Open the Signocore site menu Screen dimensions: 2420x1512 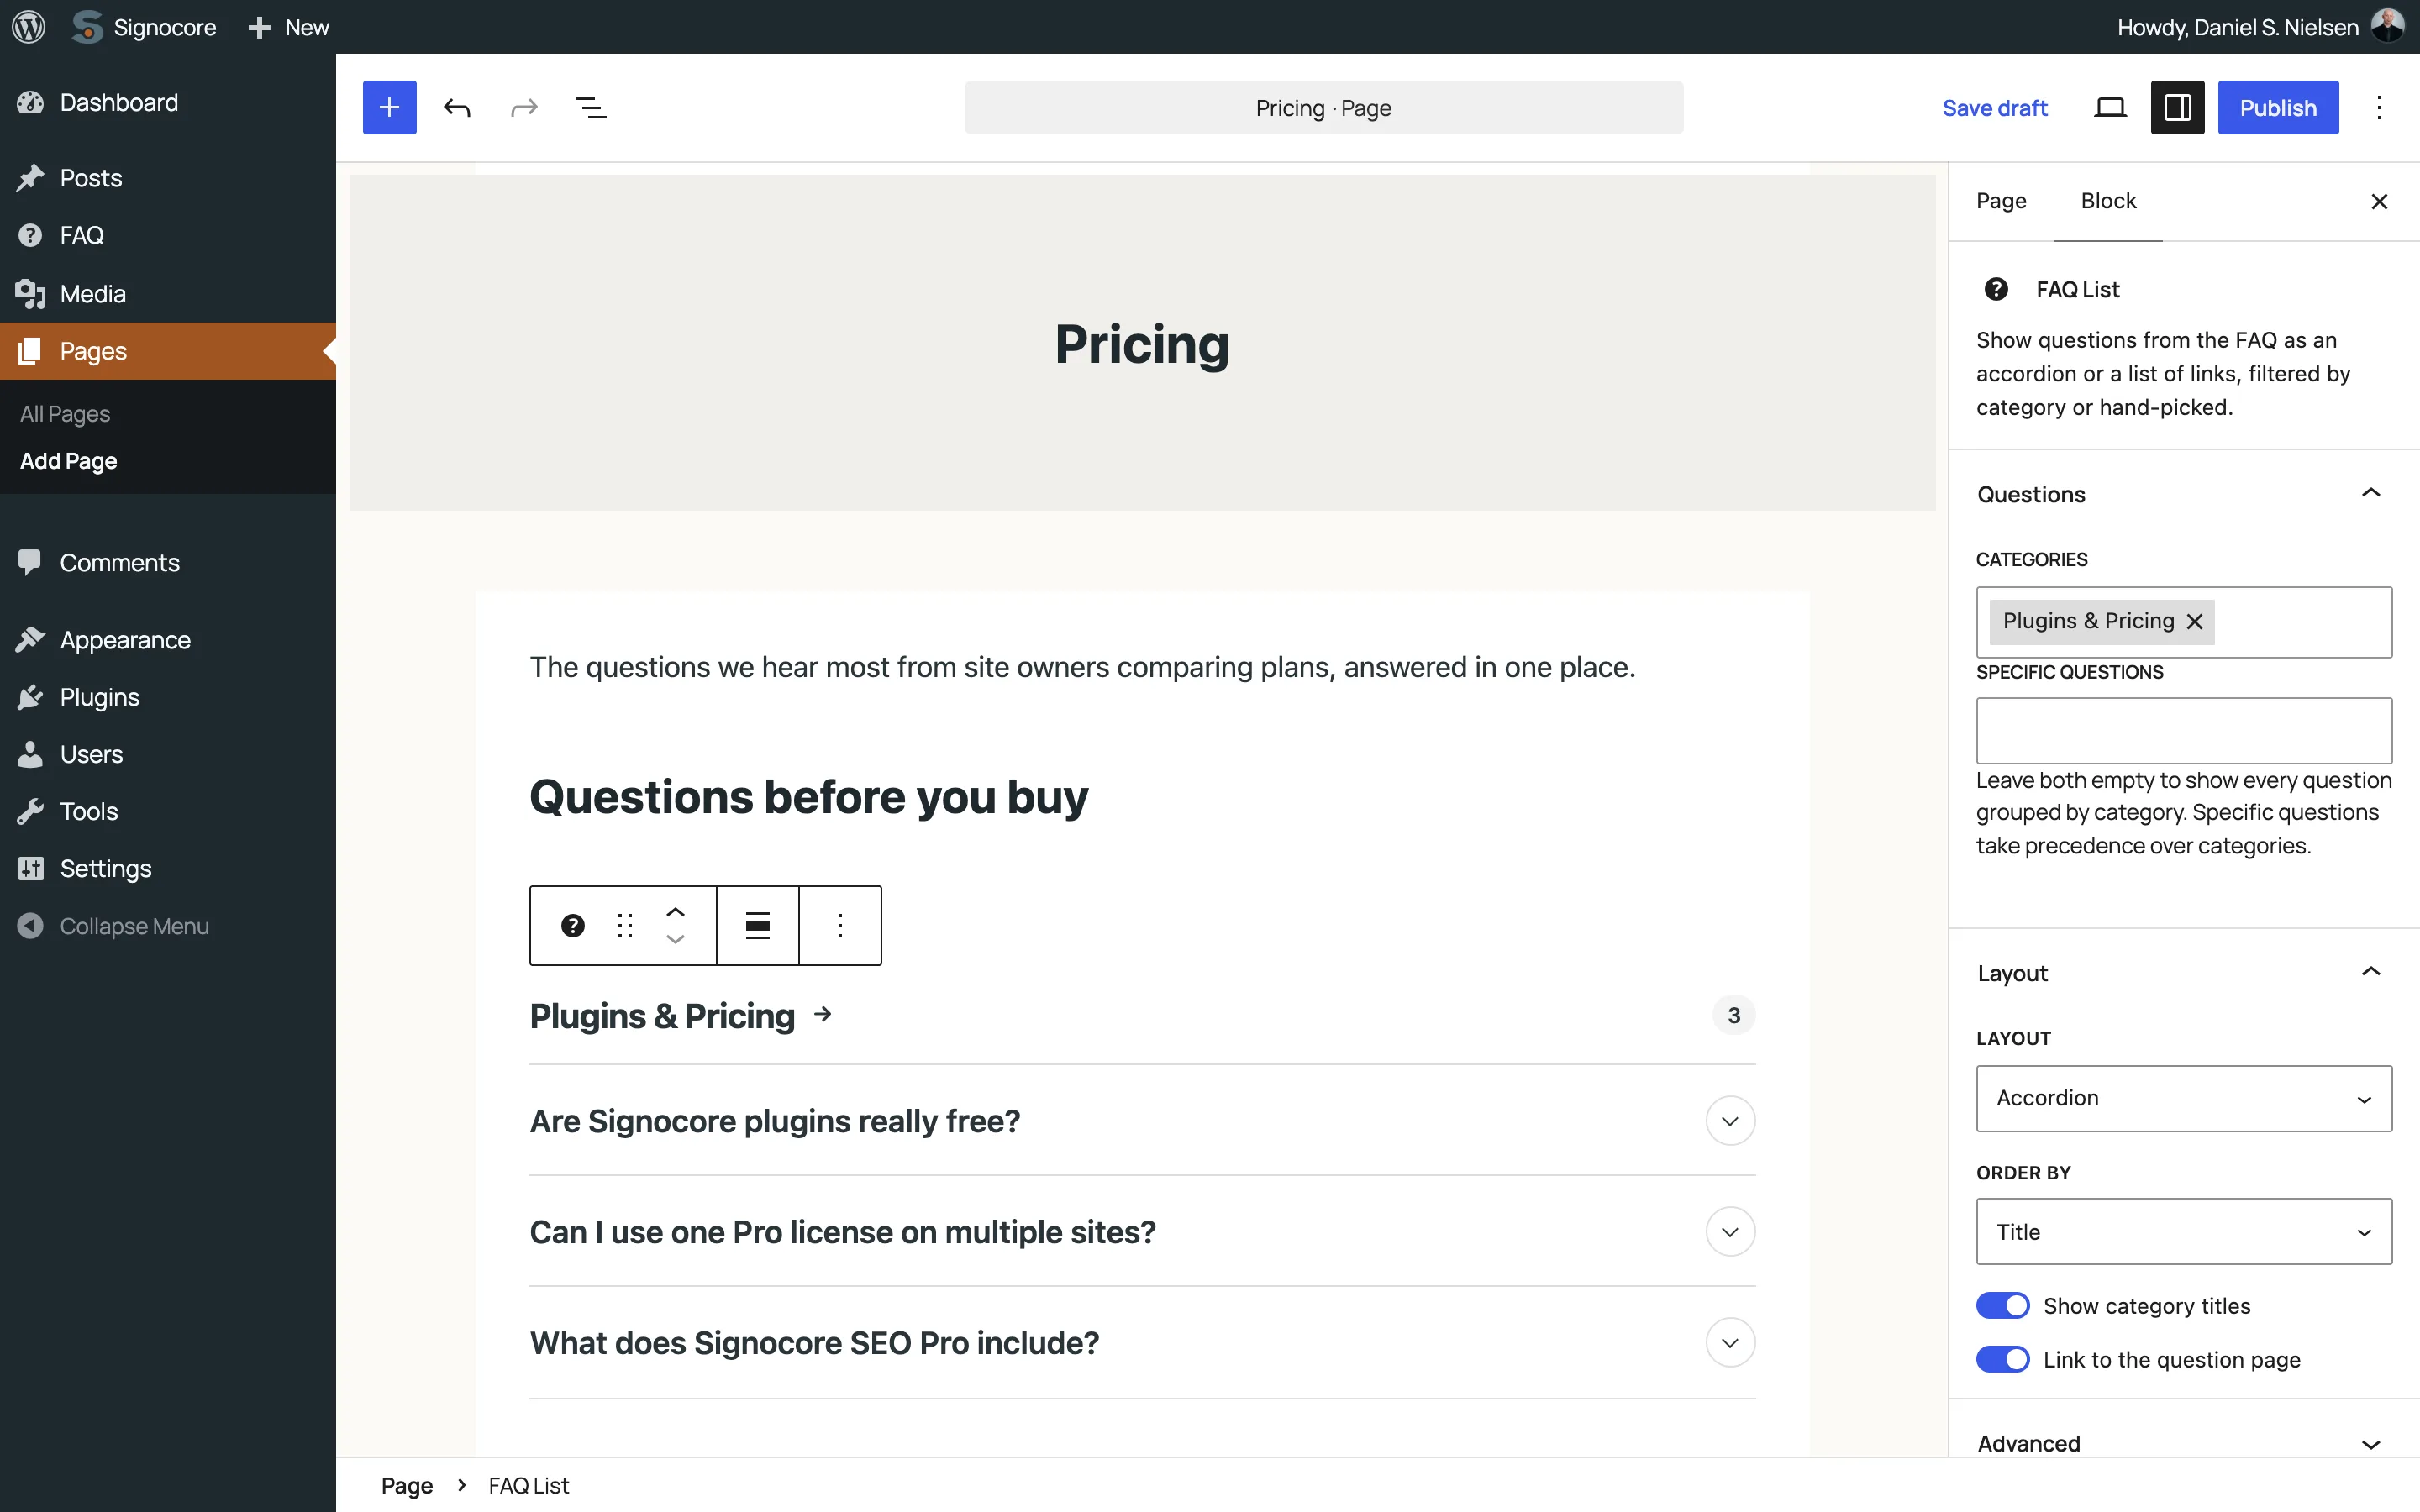pos(144,27)
